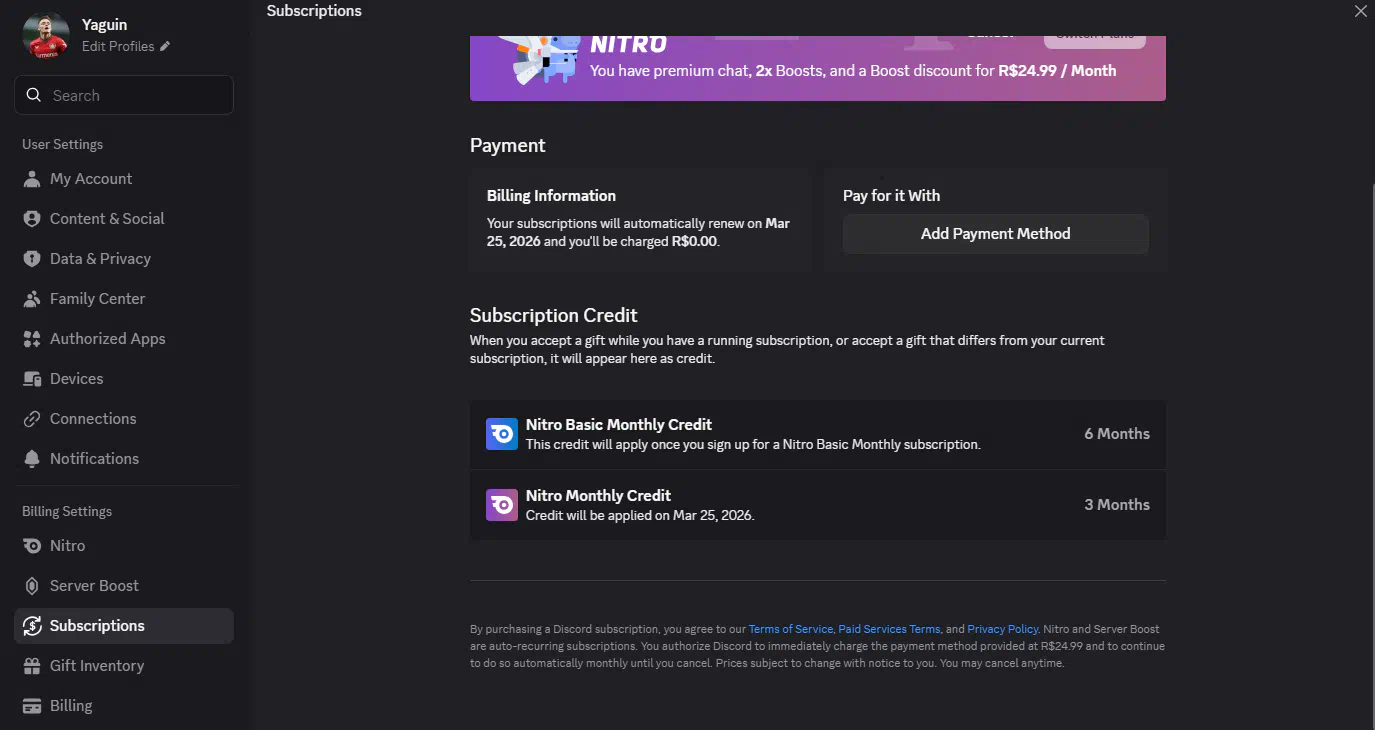Follow the Privacy Policy link

click(x=1002, y=629)
